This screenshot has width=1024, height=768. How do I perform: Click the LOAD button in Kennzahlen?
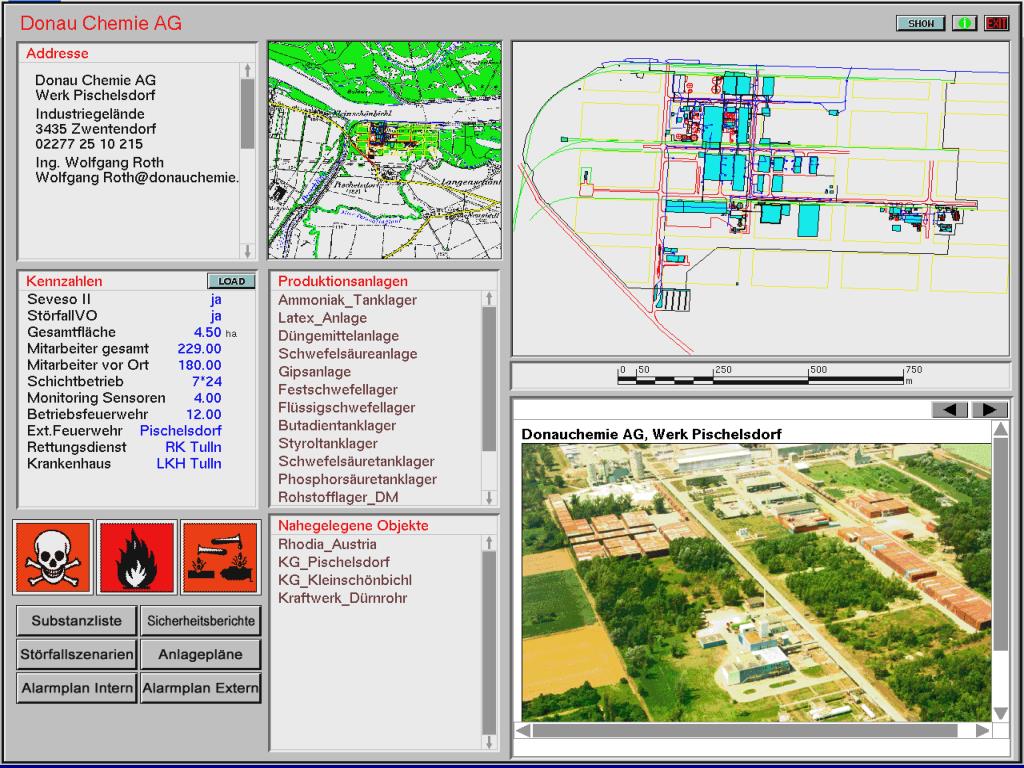(231, 281)
